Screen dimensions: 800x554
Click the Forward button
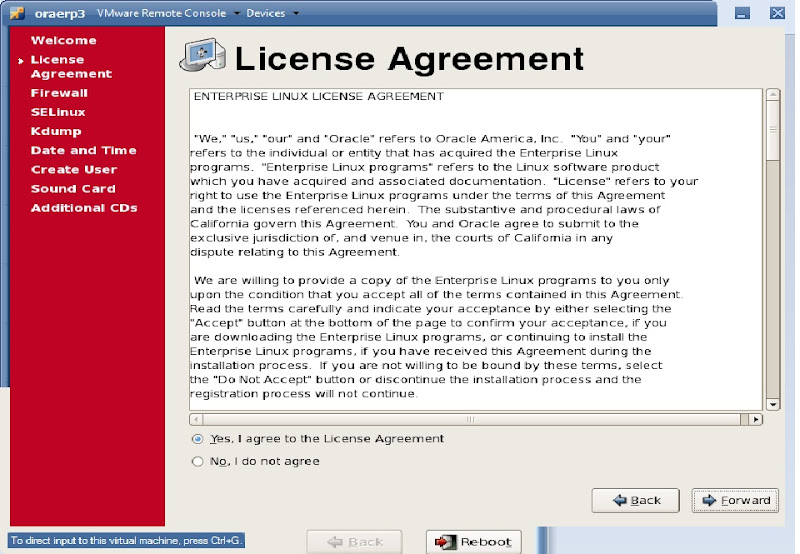735,500
